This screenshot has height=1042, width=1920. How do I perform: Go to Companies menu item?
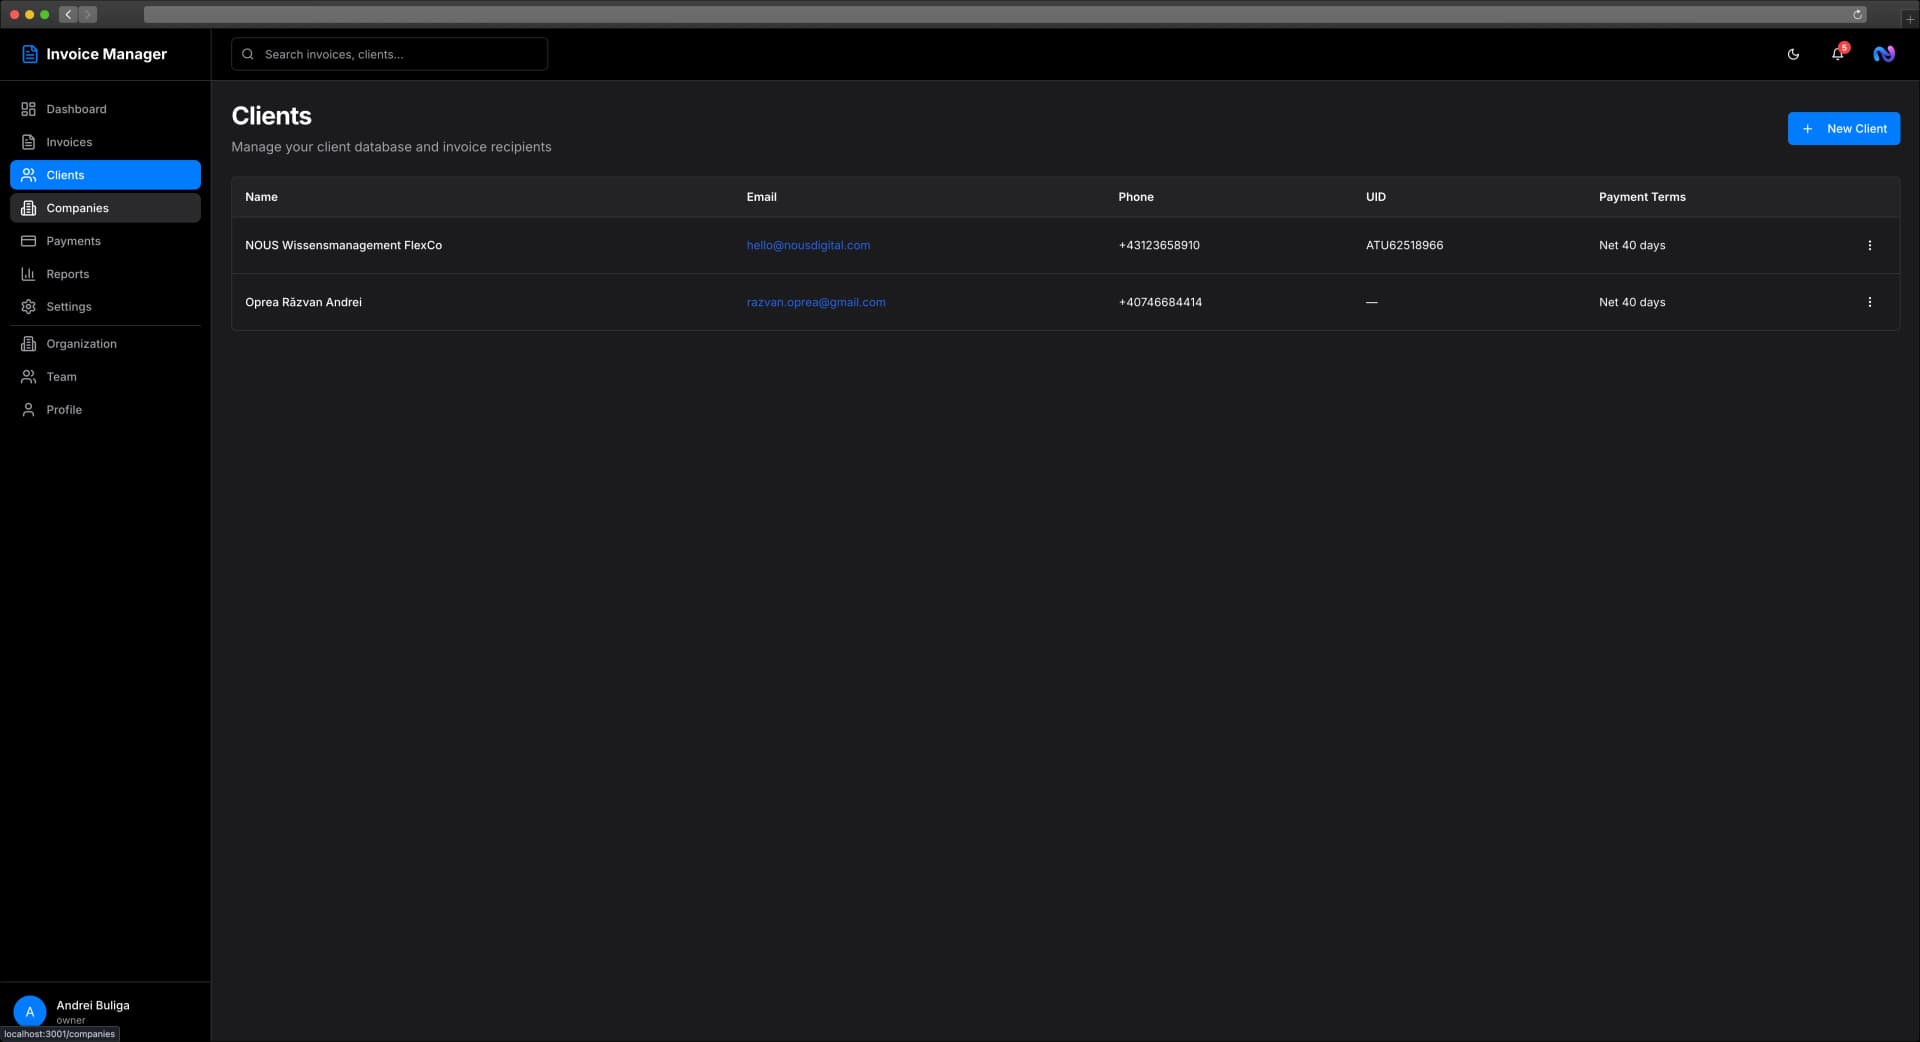pyautogui.click(x=105, y=208)
